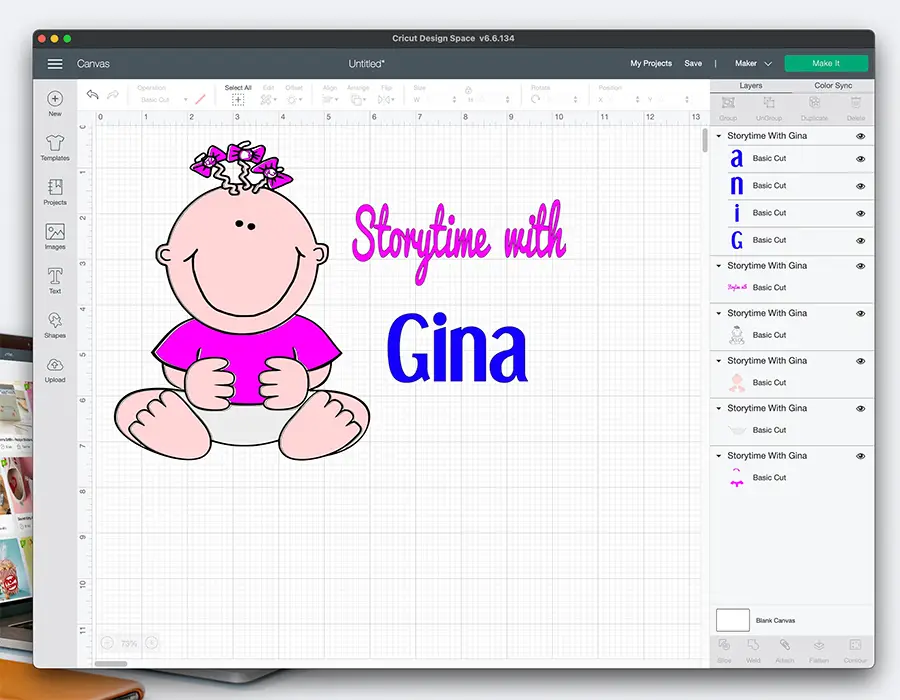Switch to the Layers tab

point(751,85)
